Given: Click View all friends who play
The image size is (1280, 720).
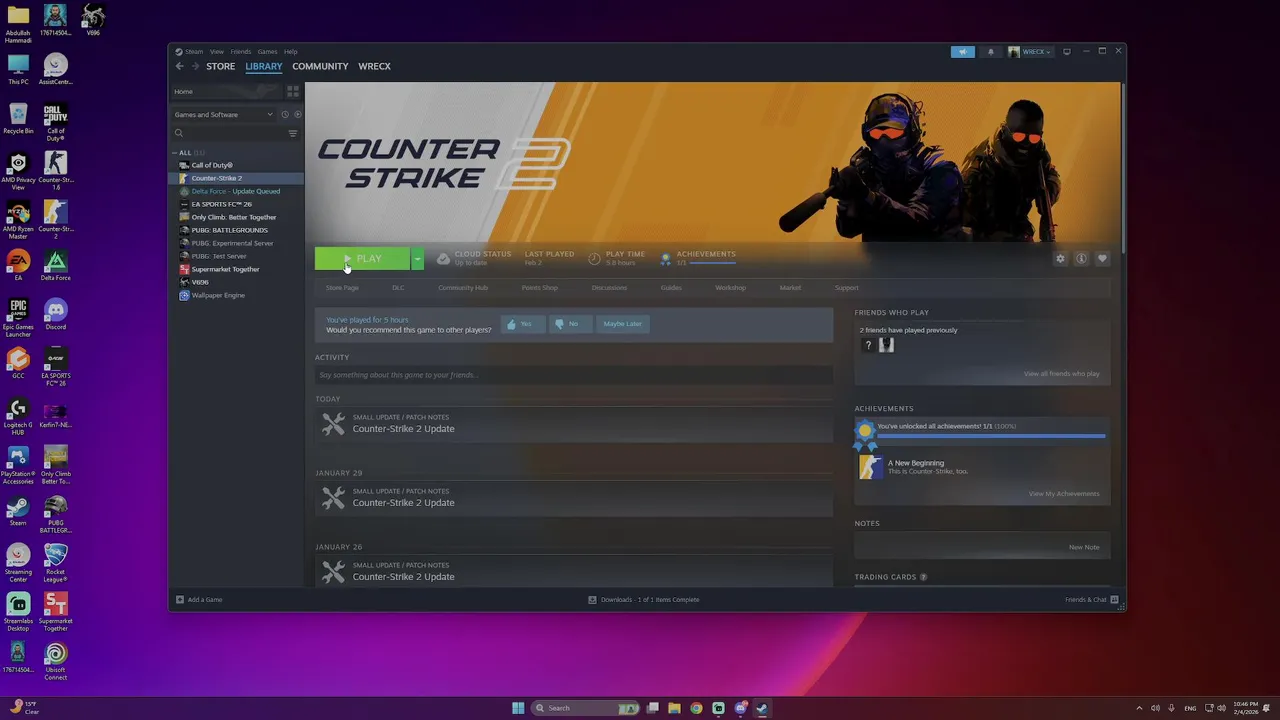Looking at the screenshot, I should [x=1061, y=374].
